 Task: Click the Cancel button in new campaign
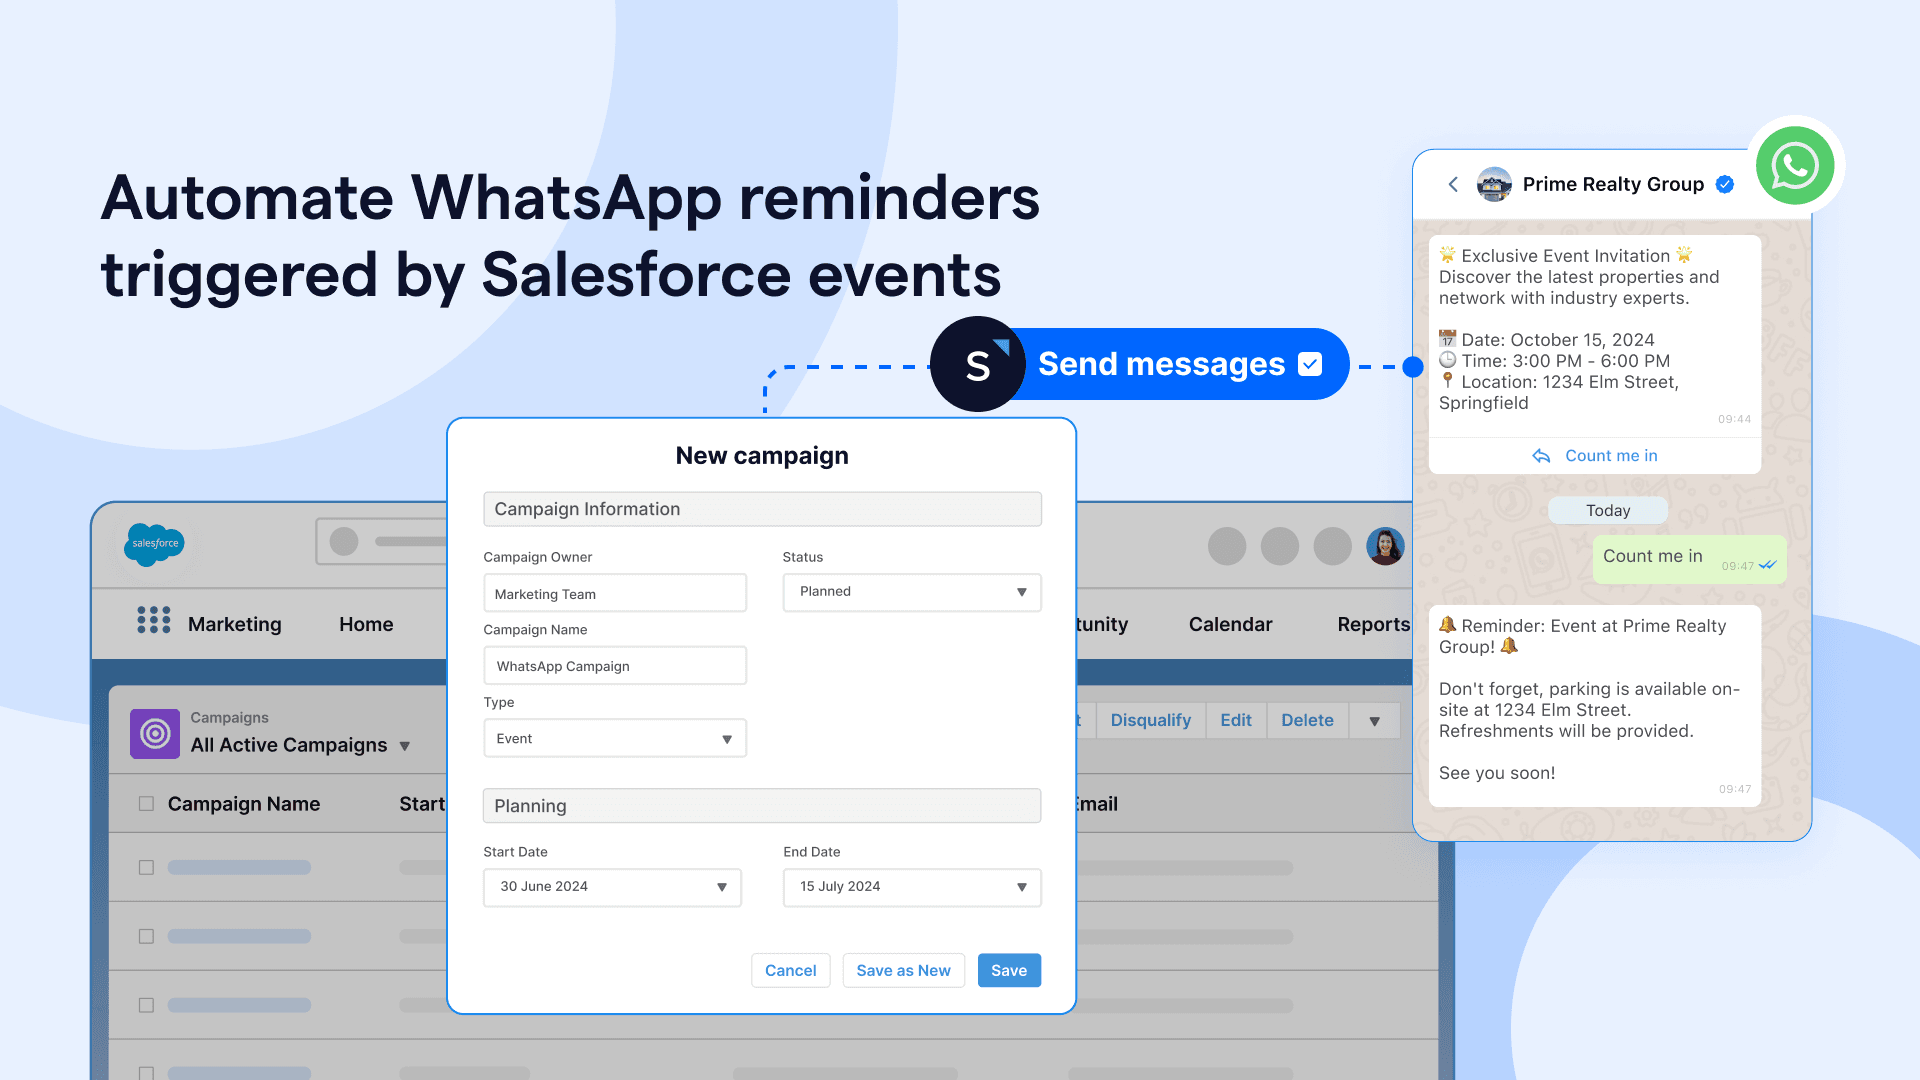click(790, 969)
